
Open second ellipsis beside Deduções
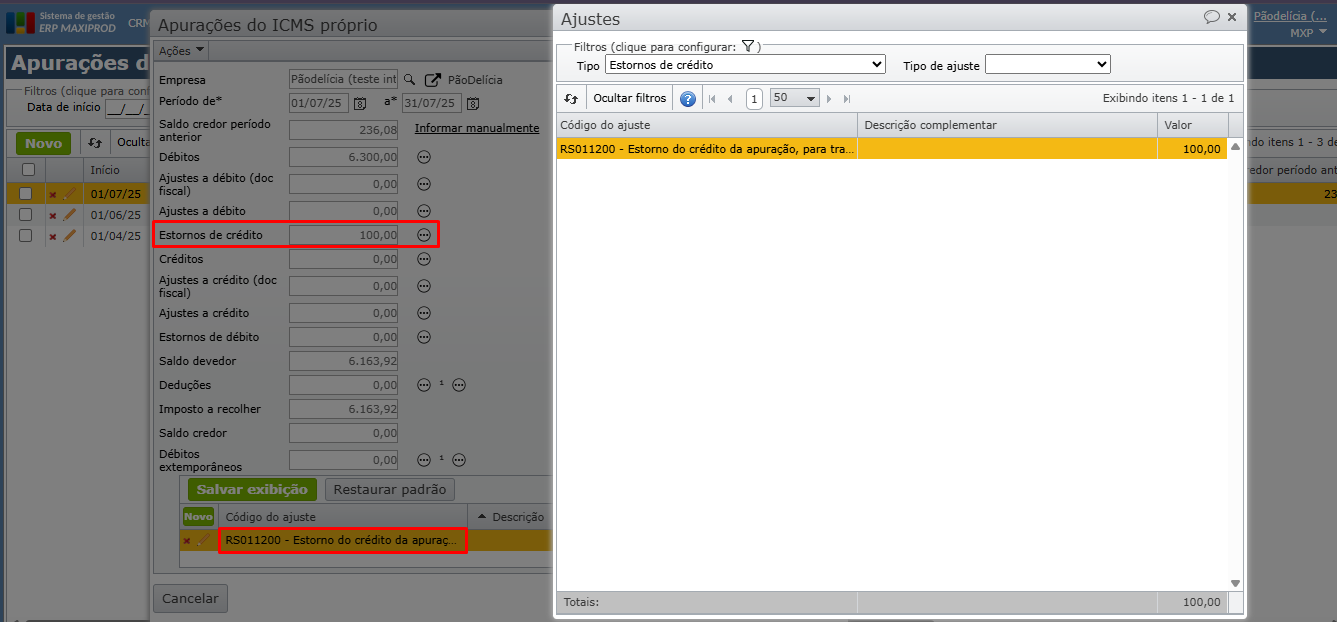(x=459, y=385)
